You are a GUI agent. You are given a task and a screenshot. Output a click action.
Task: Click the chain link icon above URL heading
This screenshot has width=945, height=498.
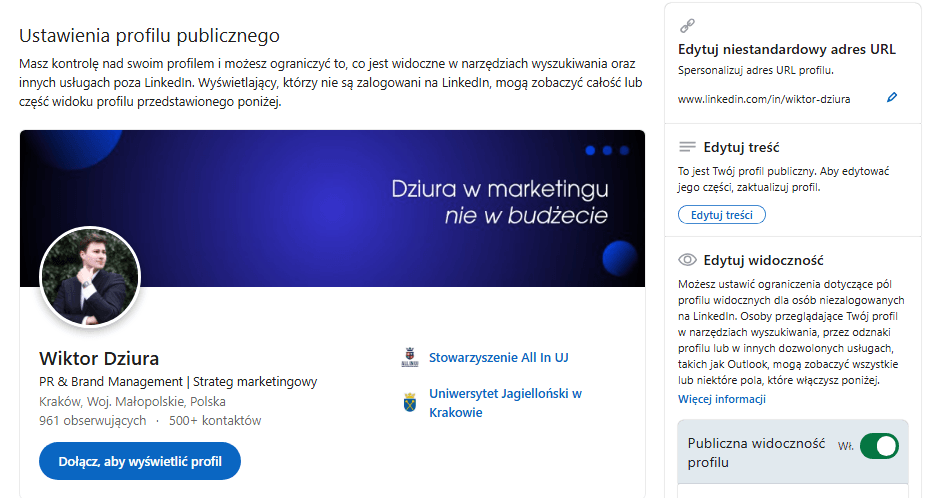click(x=687, y=25)
